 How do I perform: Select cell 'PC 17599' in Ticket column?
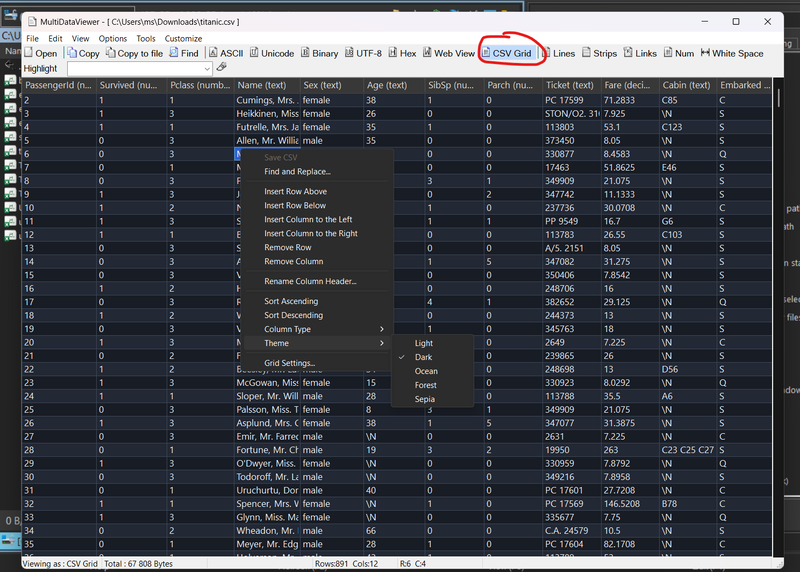click(x=572, y=100)
